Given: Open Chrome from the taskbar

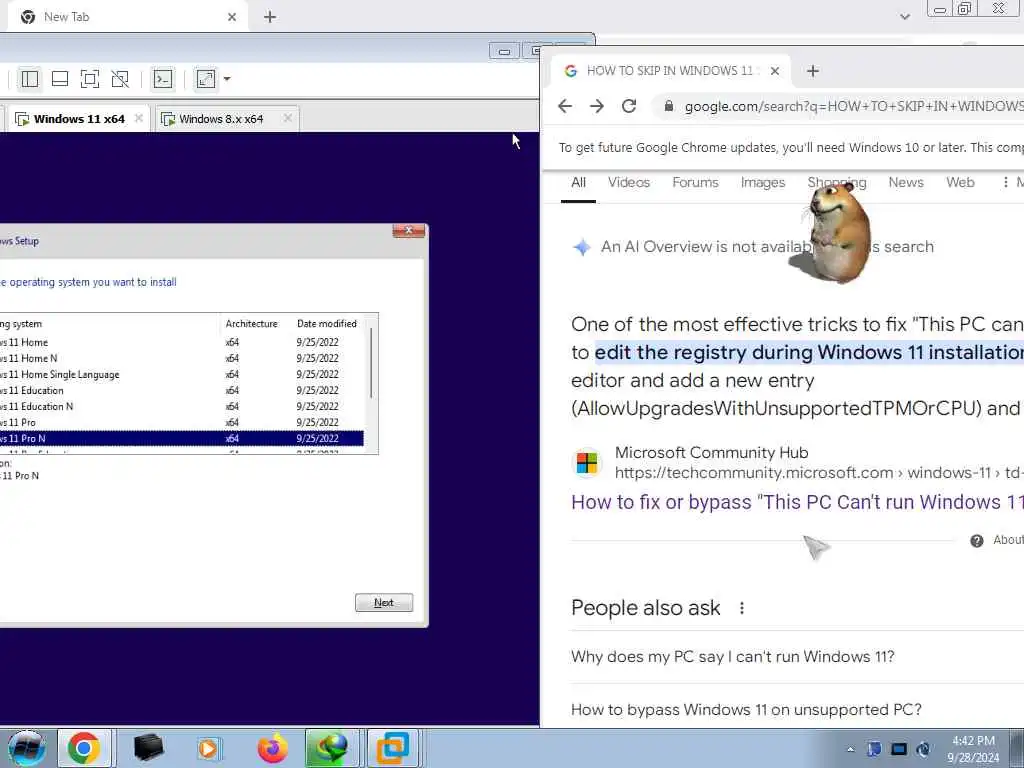Looking at the screenshot, I should 84,748.
